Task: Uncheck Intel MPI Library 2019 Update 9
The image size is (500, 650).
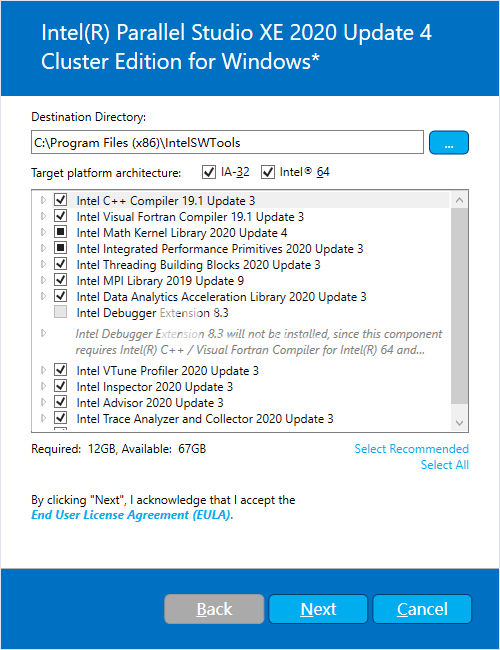Action: click(61, 280)
